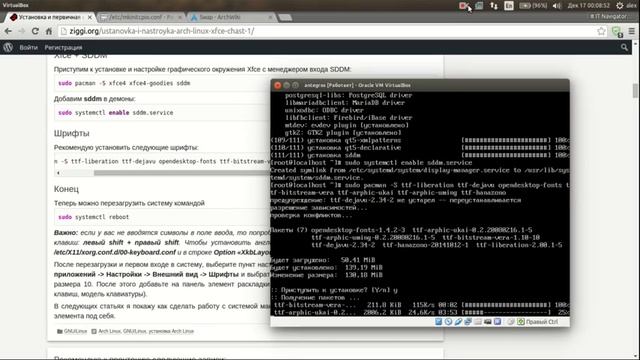This screenshot has width=640, height=360.
Task: Bookmark this page with the star icon
Action: tap(601, 31)
